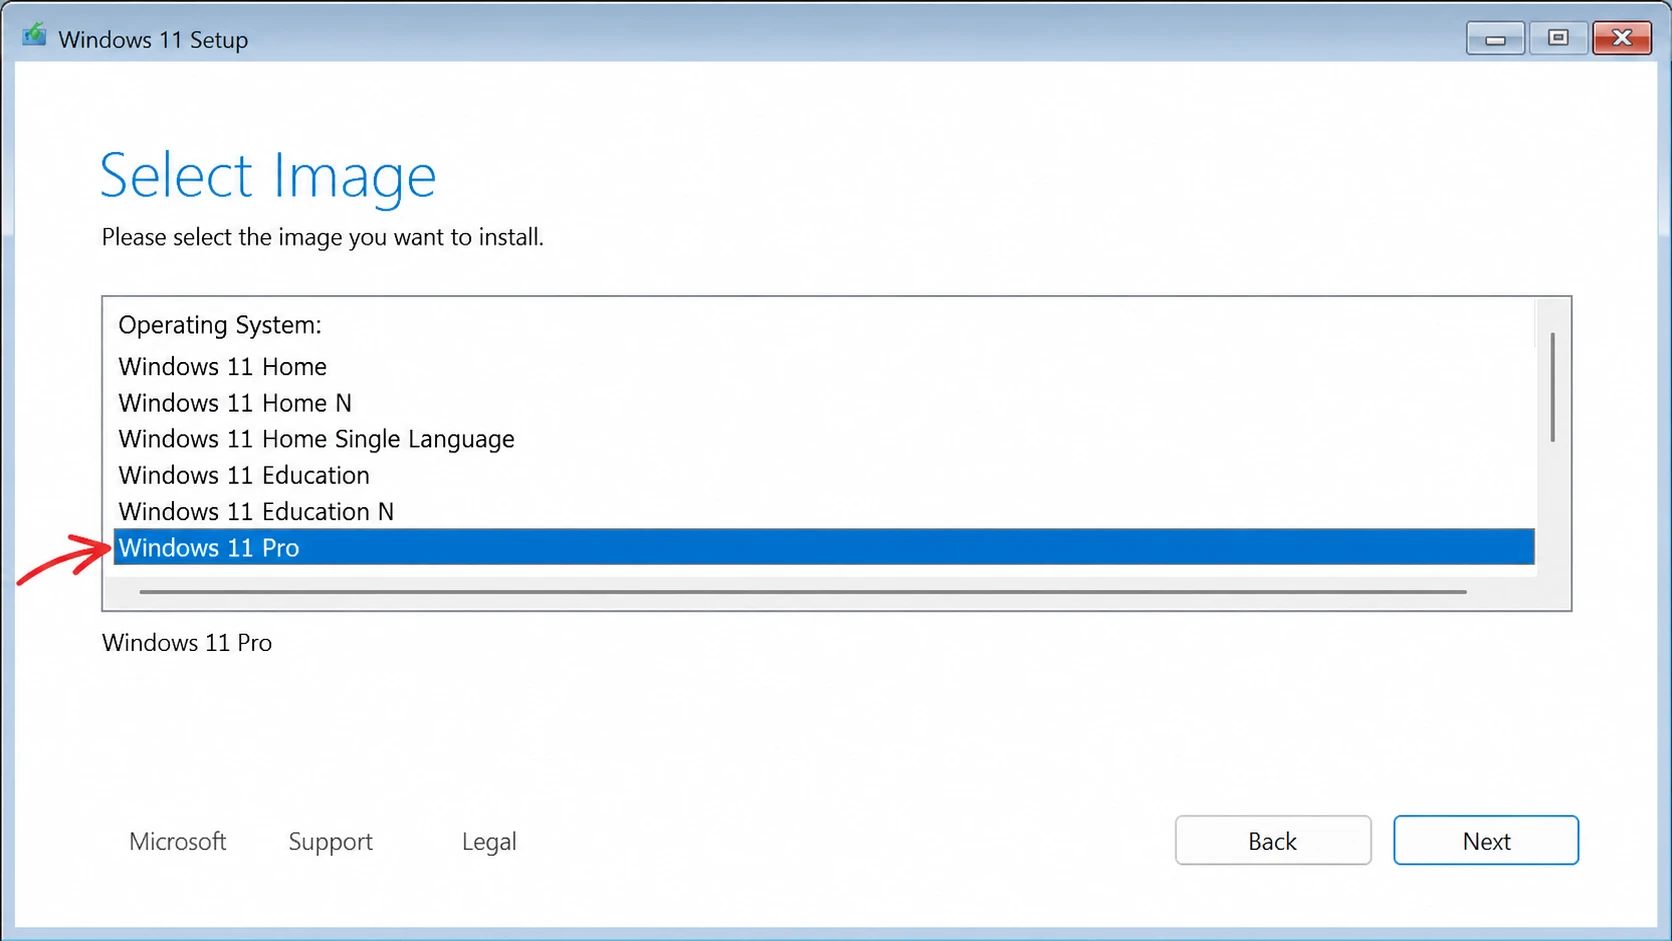Select Windows 11 Home N entry
This screenshot has width=1672, height=941.
[235, 403]
